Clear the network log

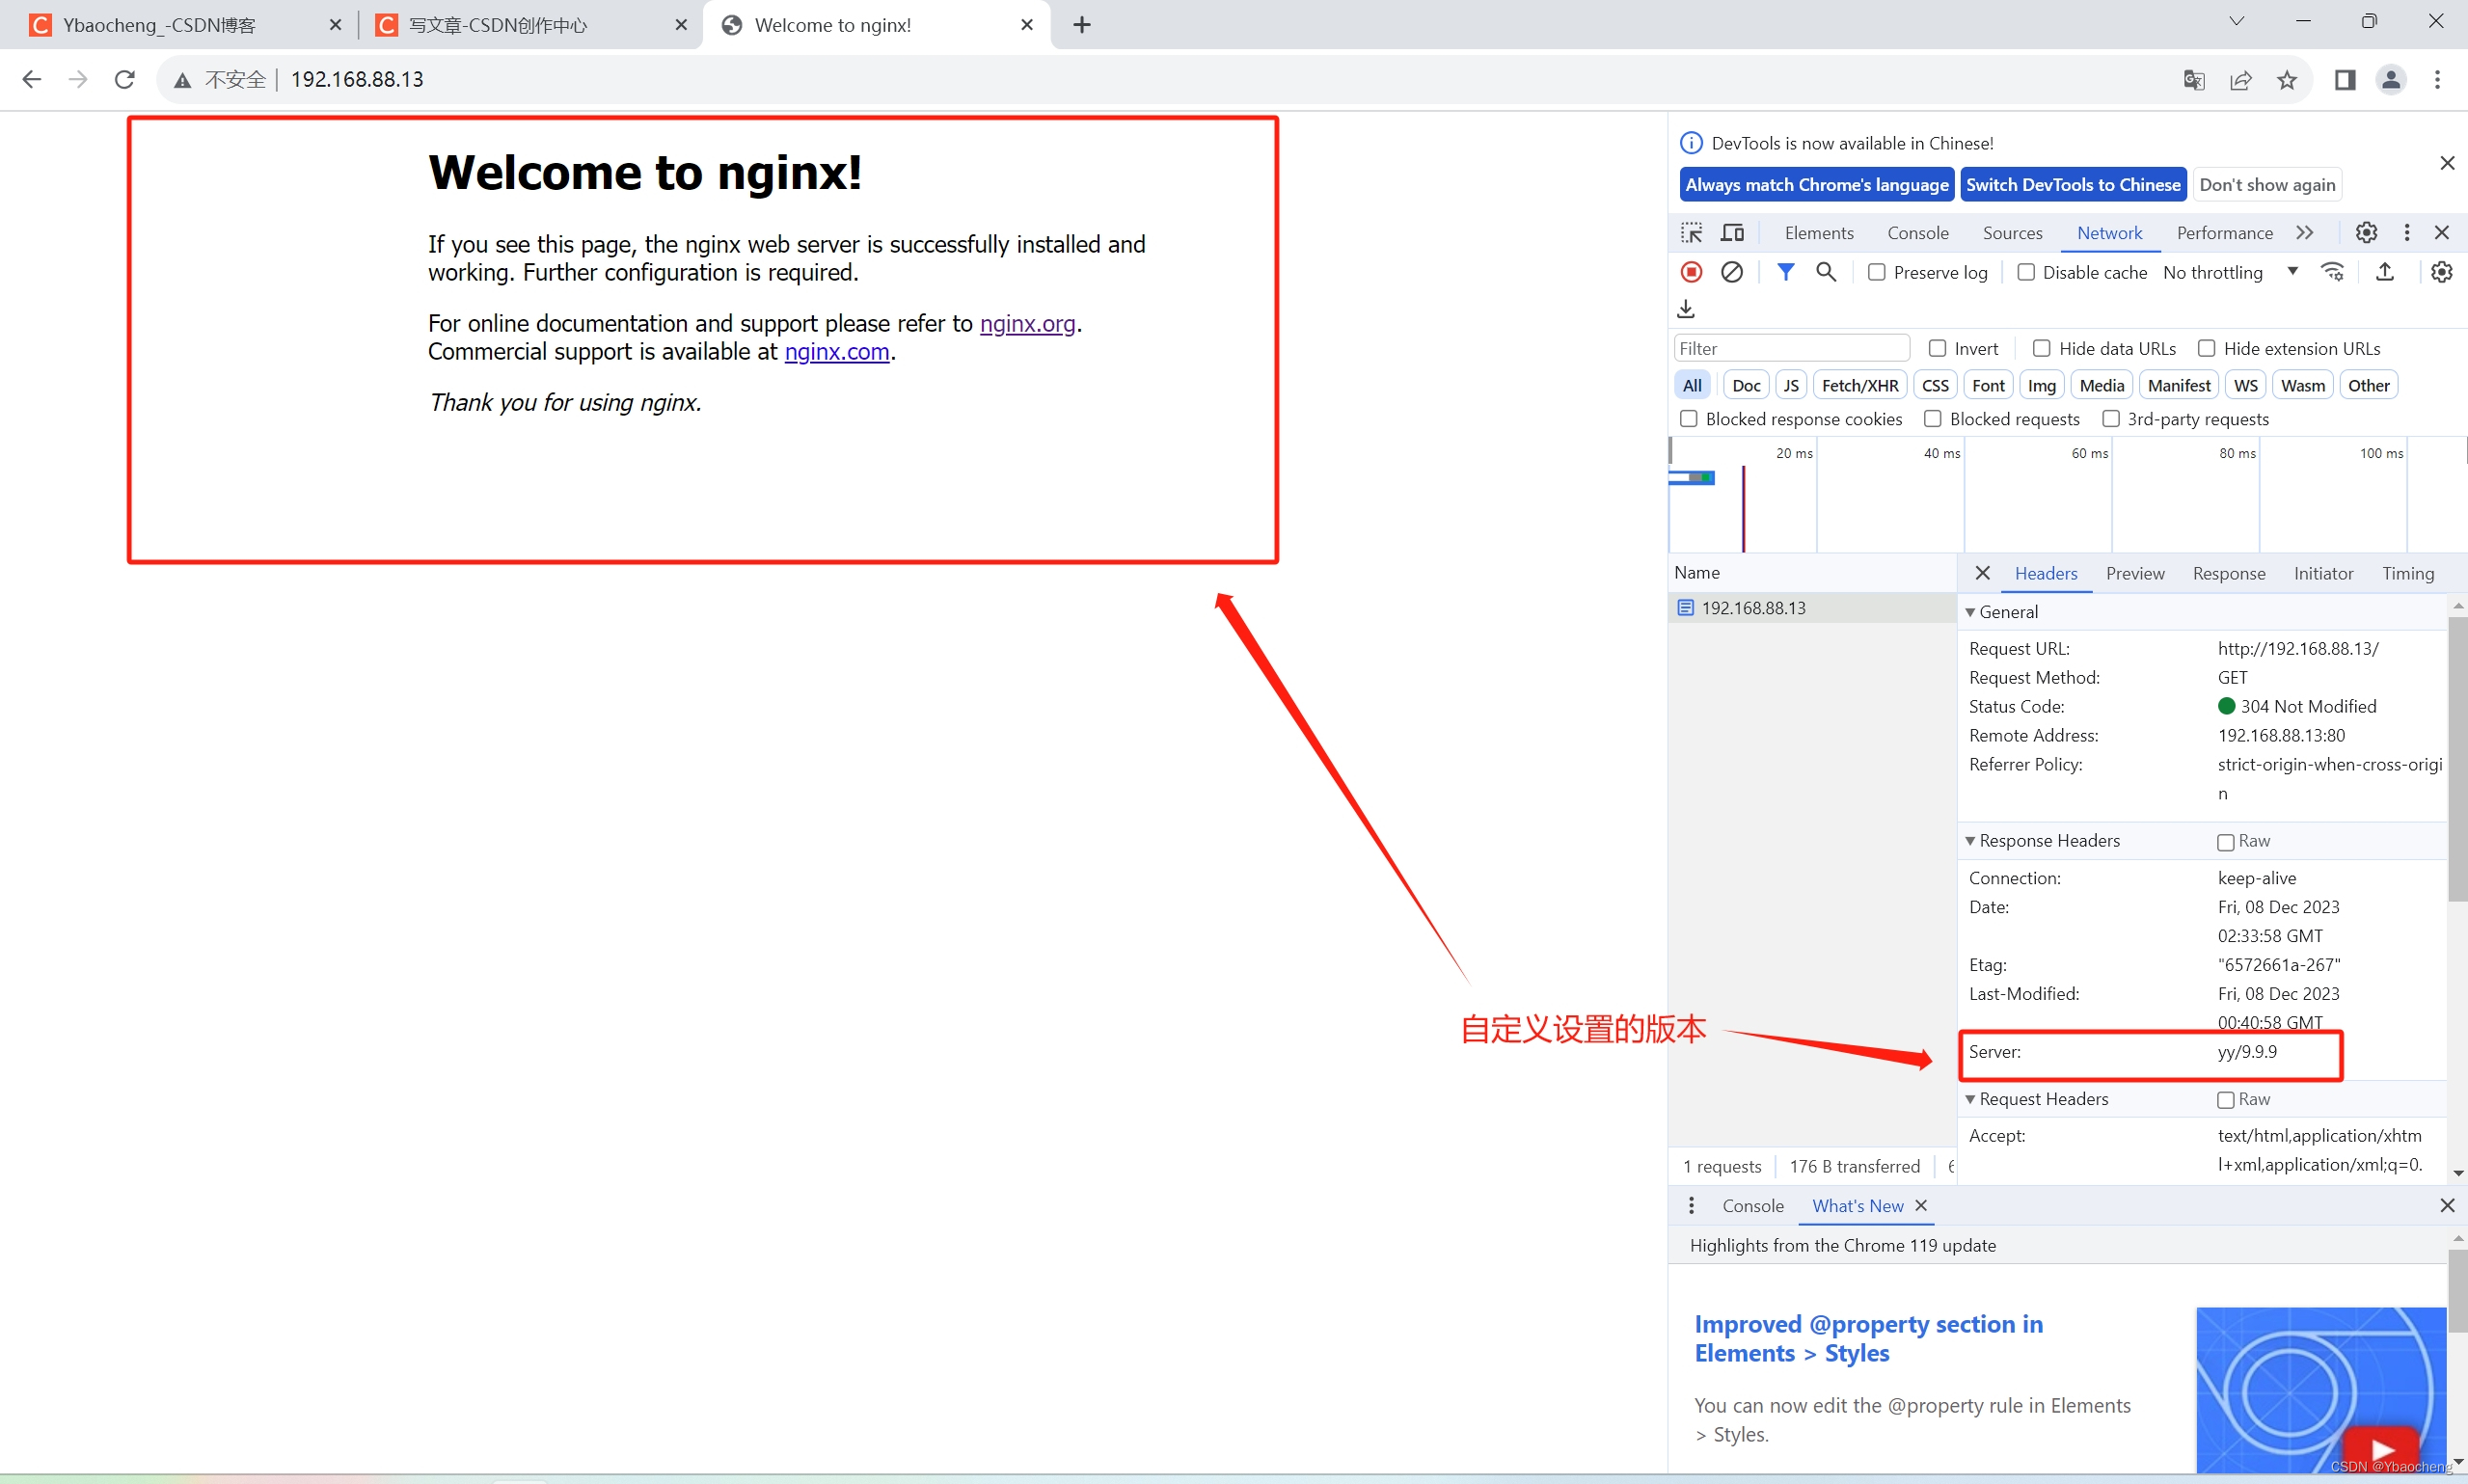[x=1732, y=272]
